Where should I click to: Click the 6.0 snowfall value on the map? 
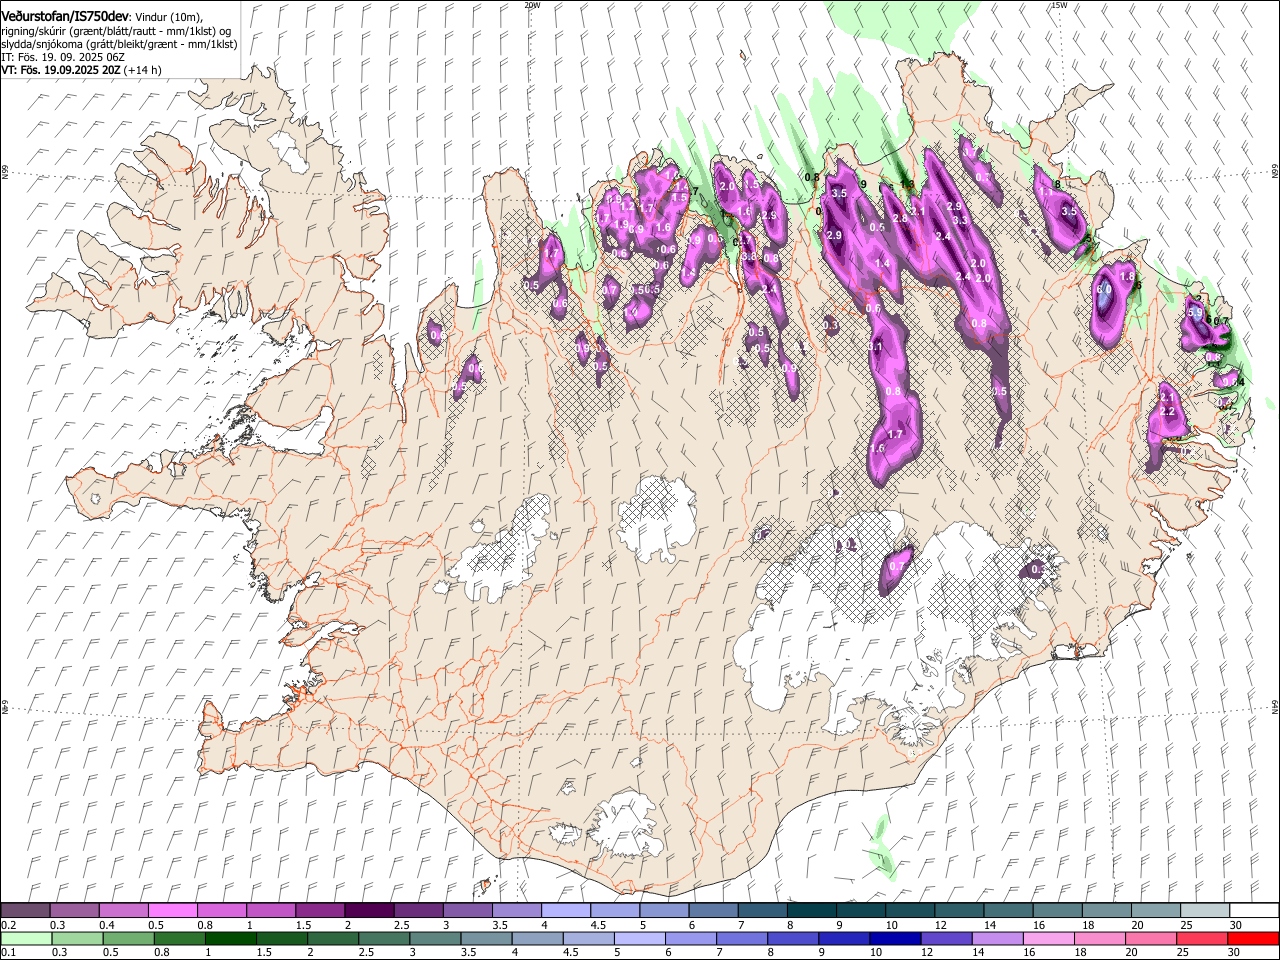[x=1104, y=289]
